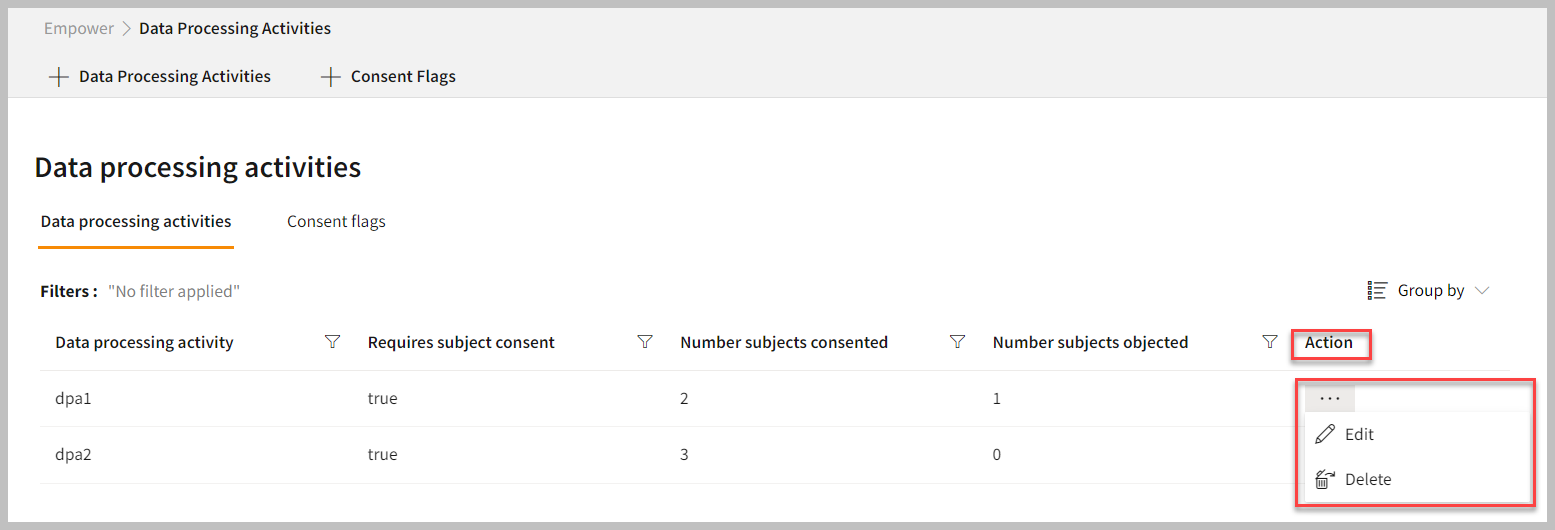
Task: Choose Edit from the action menu
Action: pyautogui.click(x=1359, y=434)
